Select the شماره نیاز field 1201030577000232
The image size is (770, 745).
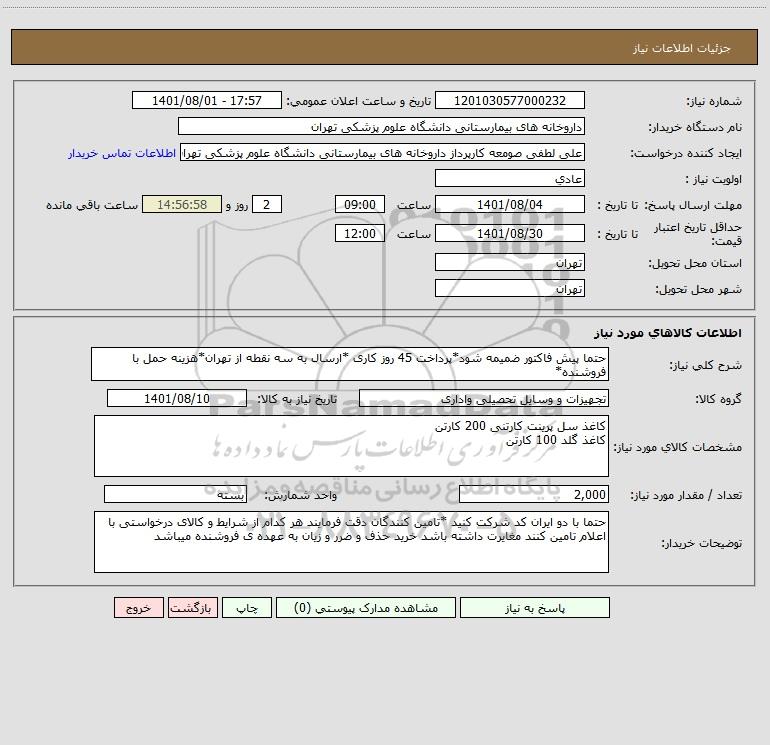point(510,100)
